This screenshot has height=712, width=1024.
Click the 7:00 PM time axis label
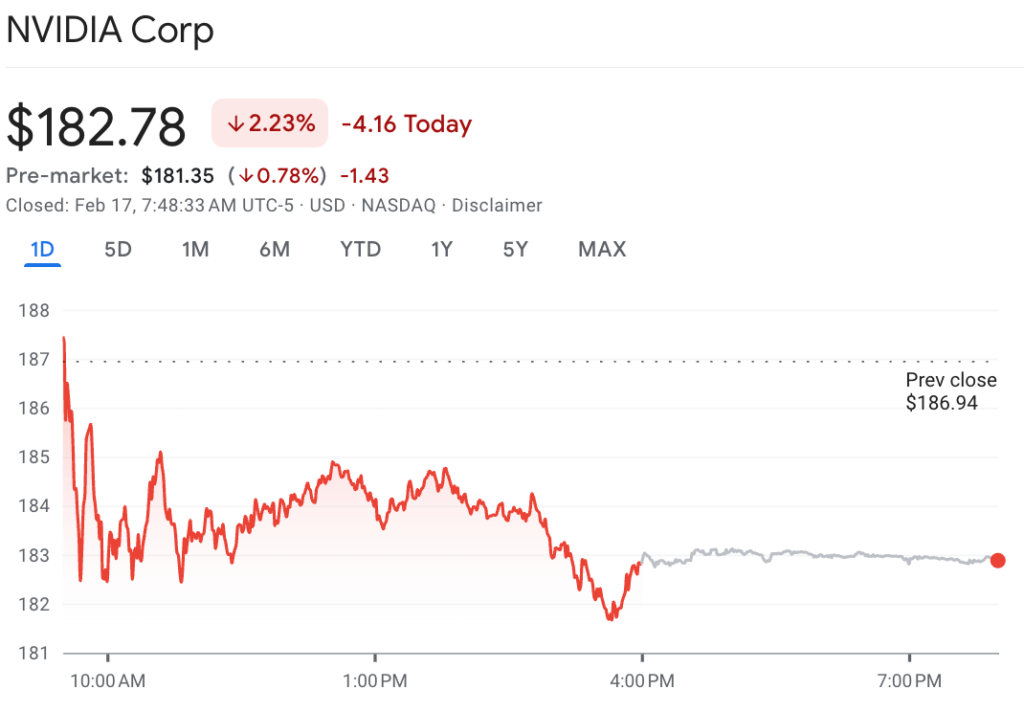click(909, 682)
